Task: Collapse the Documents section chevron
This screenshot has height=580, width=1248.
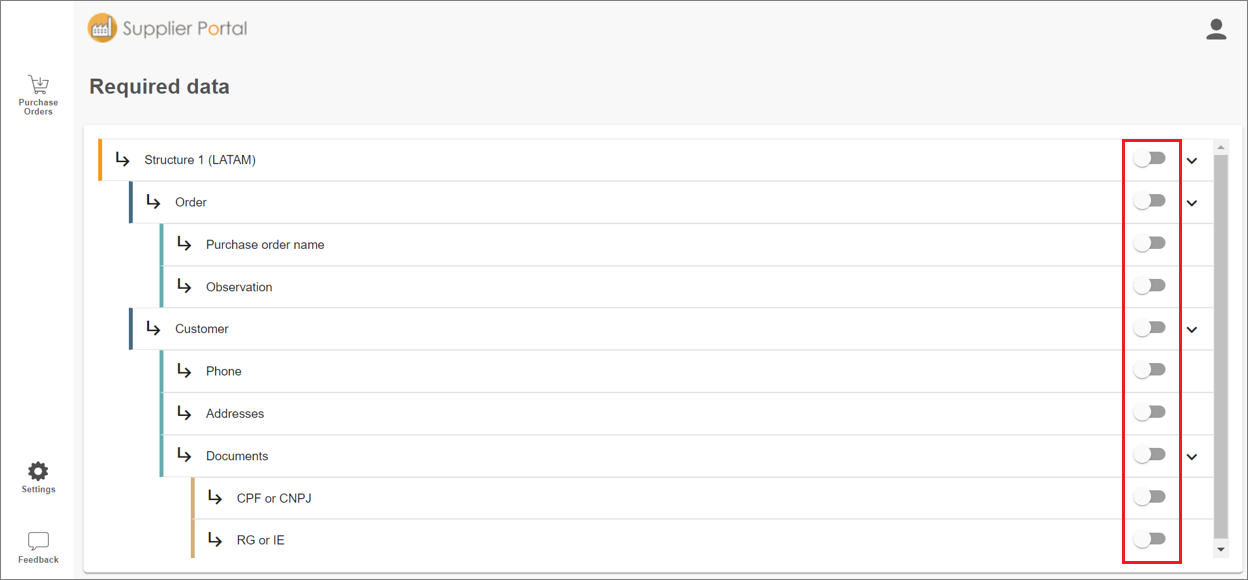Action: tap(1192, 456)
